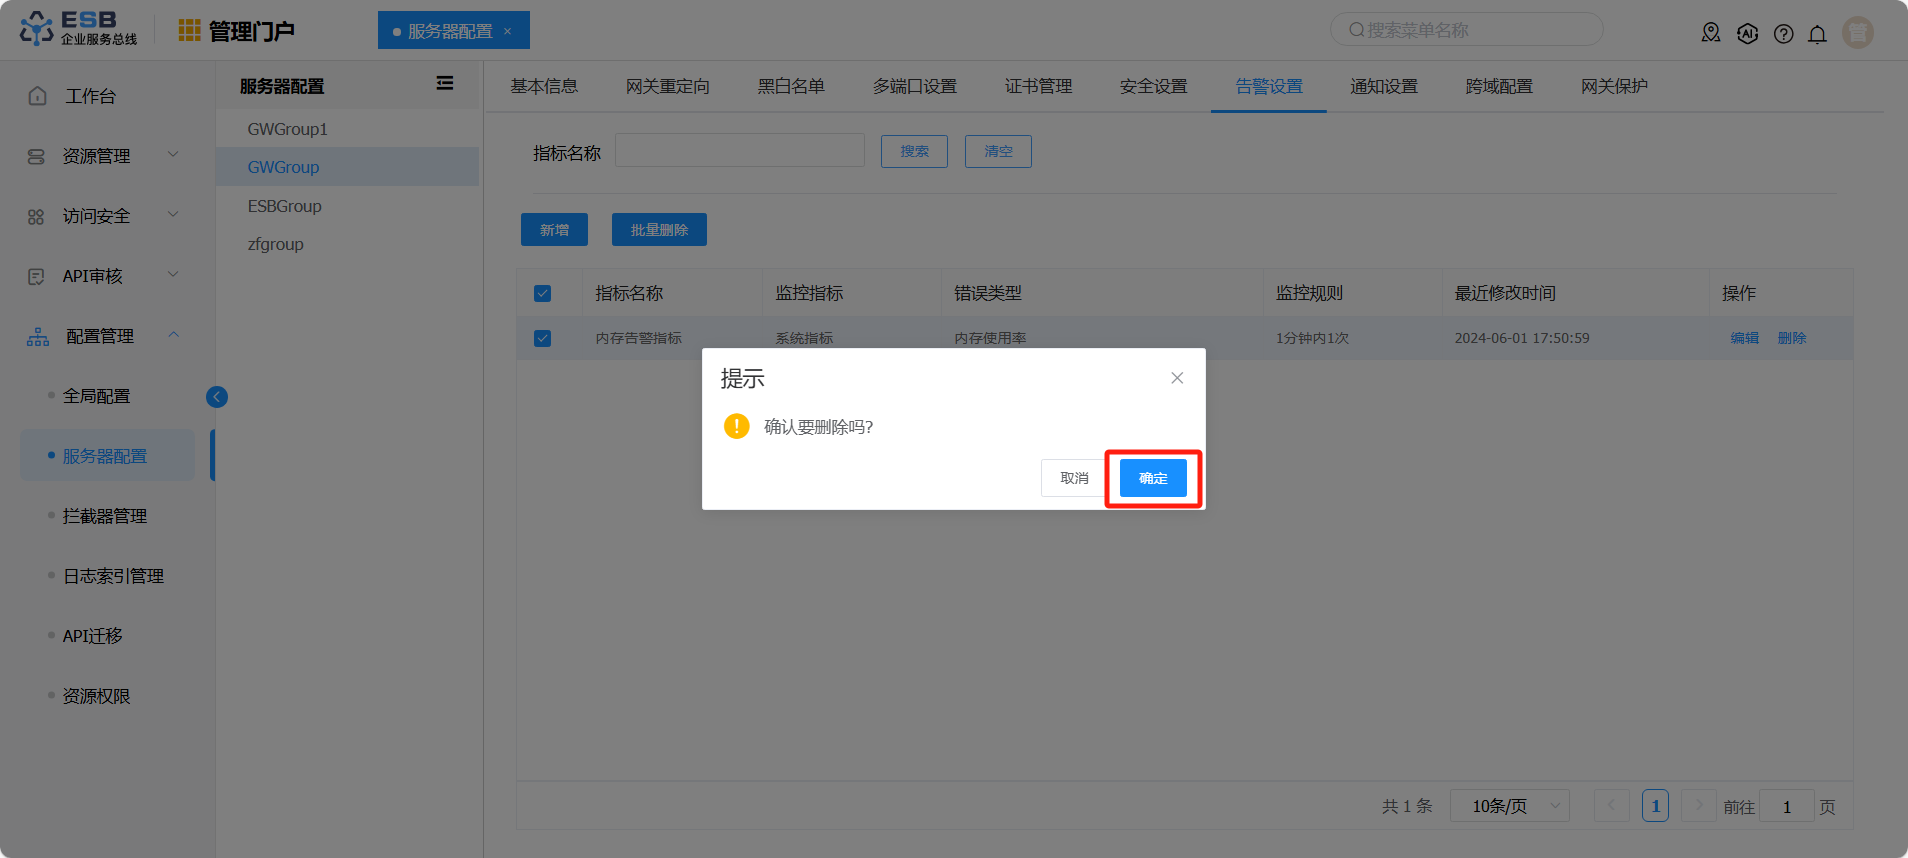This screenshot has height=858, width=1908.
Task: Click the location badge icon in header
Action: click(1711, 33)
